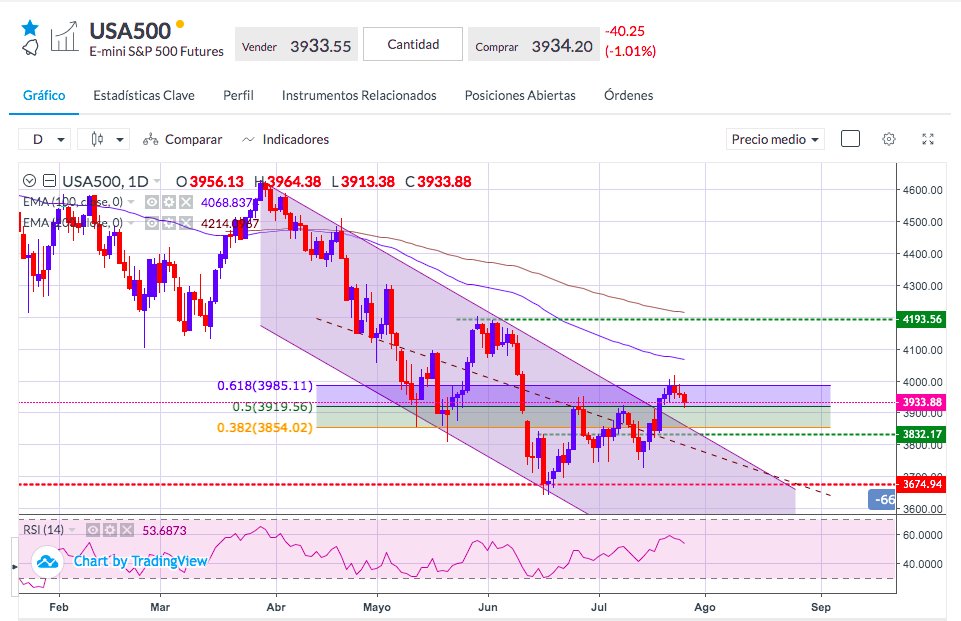Collapse the indicator legend with circled chevron
Image resolution: width=961 pixels, height=621 pixels.
pos(29,181)
